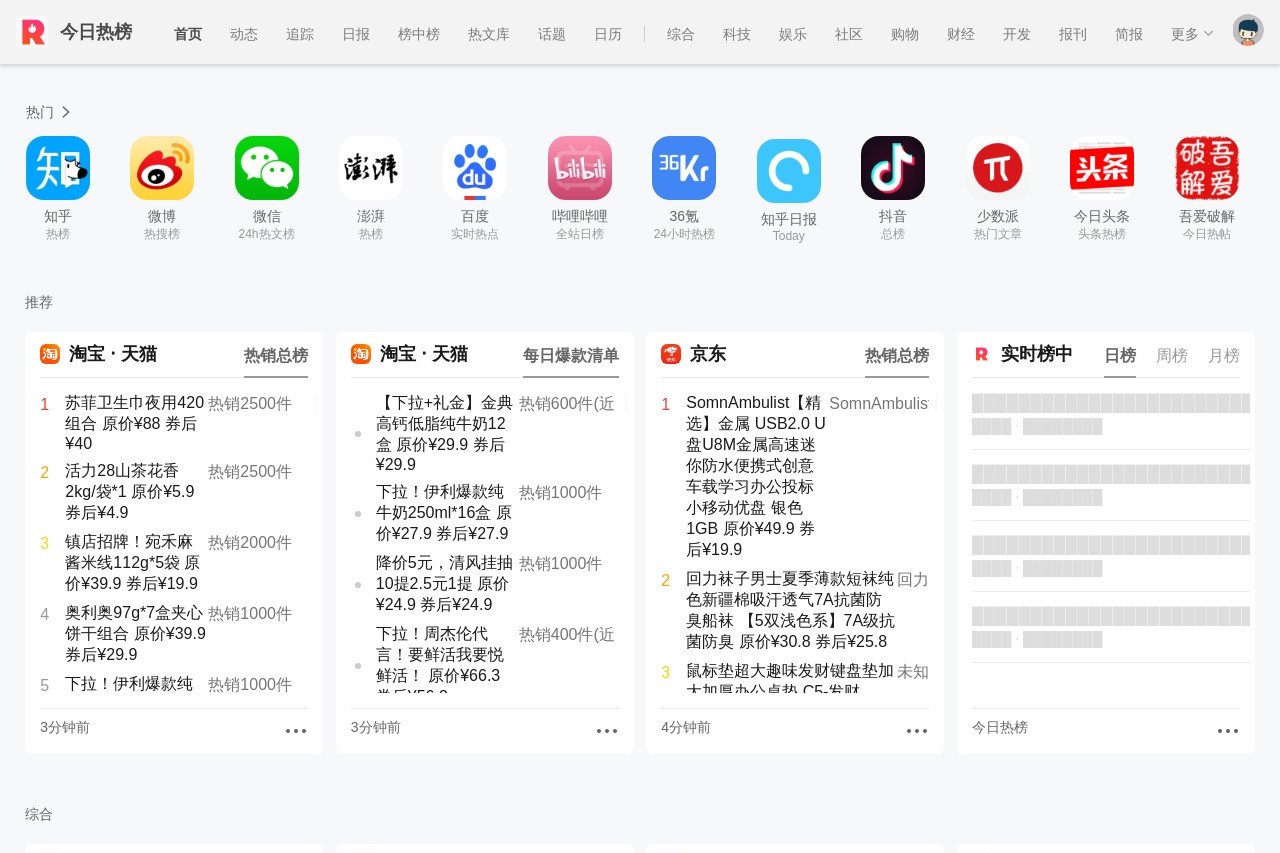Open the Baidu (百度) paw icon
The height and width of the screenshot is (853, 1280).
[x=475, y=168]
